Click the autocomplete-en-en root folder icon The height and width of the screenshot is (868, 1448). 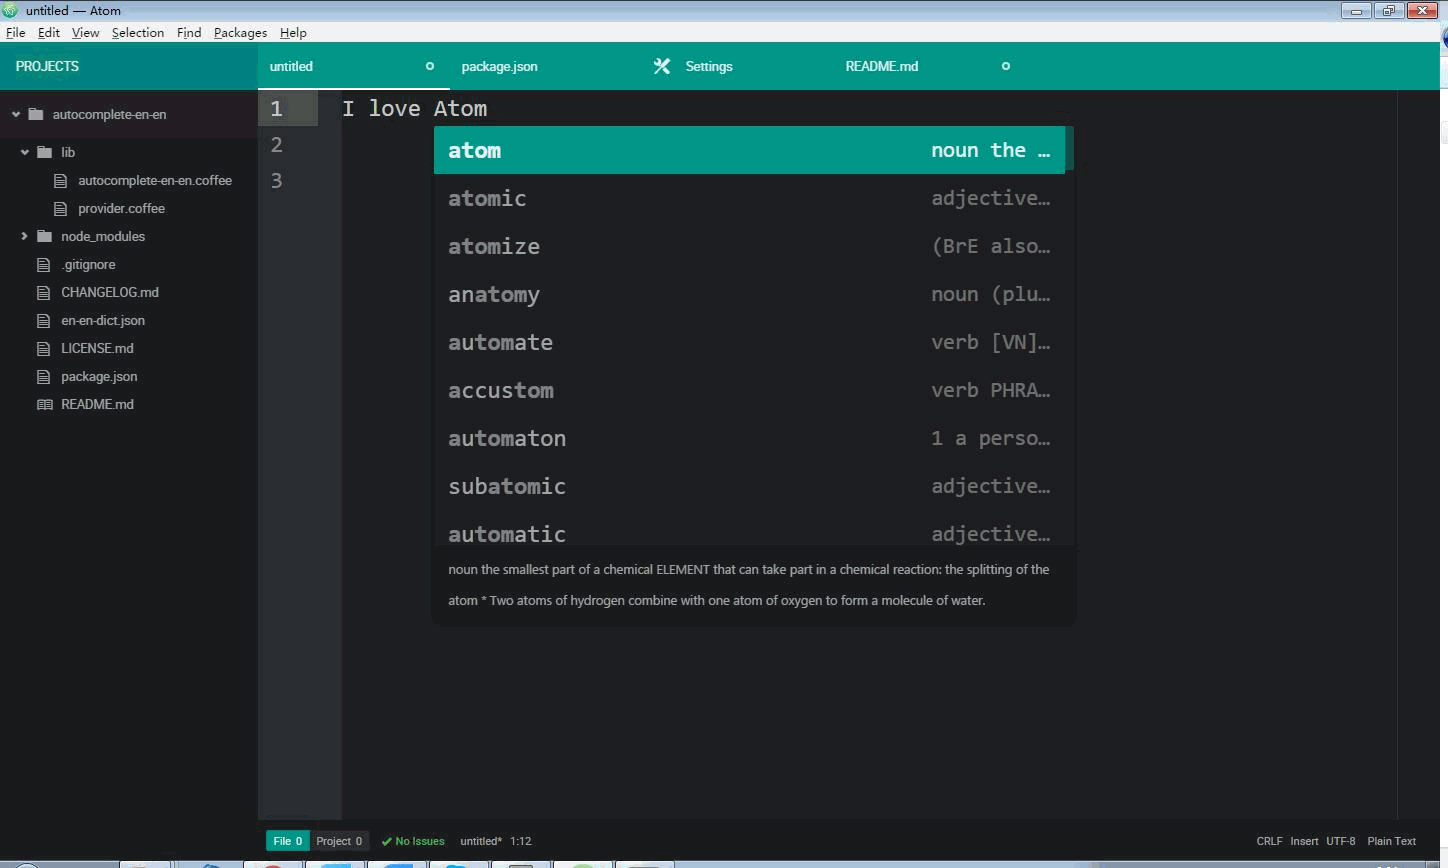tap(36, 114)
